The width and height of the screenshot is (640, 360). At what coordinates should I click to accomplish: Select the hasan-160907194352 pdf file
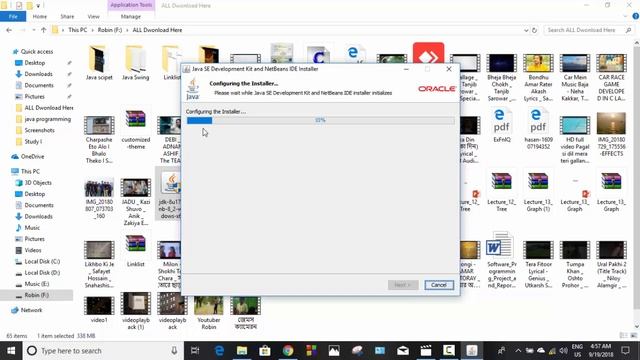click(538, 129)
